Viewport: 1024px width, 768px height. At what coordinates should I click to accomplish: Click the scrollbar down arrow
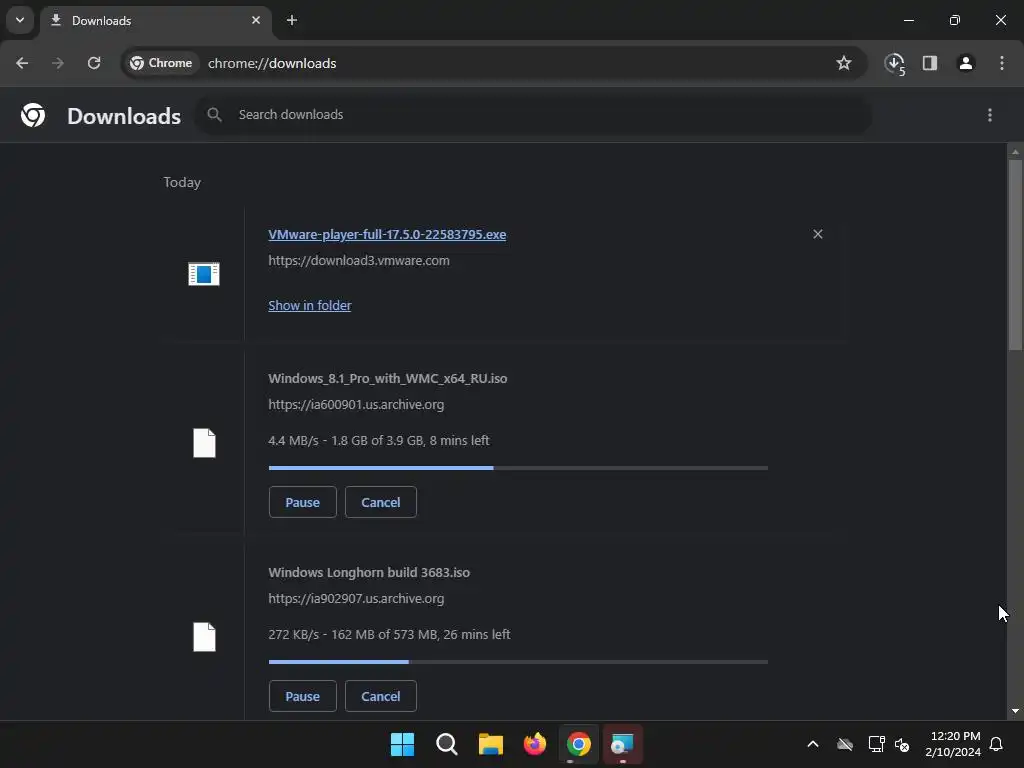tap(1015, 711)
